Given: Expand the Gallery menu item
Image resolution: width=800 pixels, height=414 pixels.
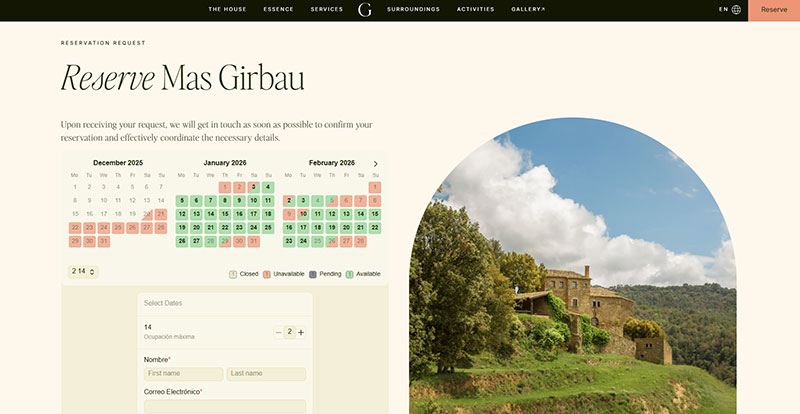Looking at the screenshot, I should (x=528, y=9).
